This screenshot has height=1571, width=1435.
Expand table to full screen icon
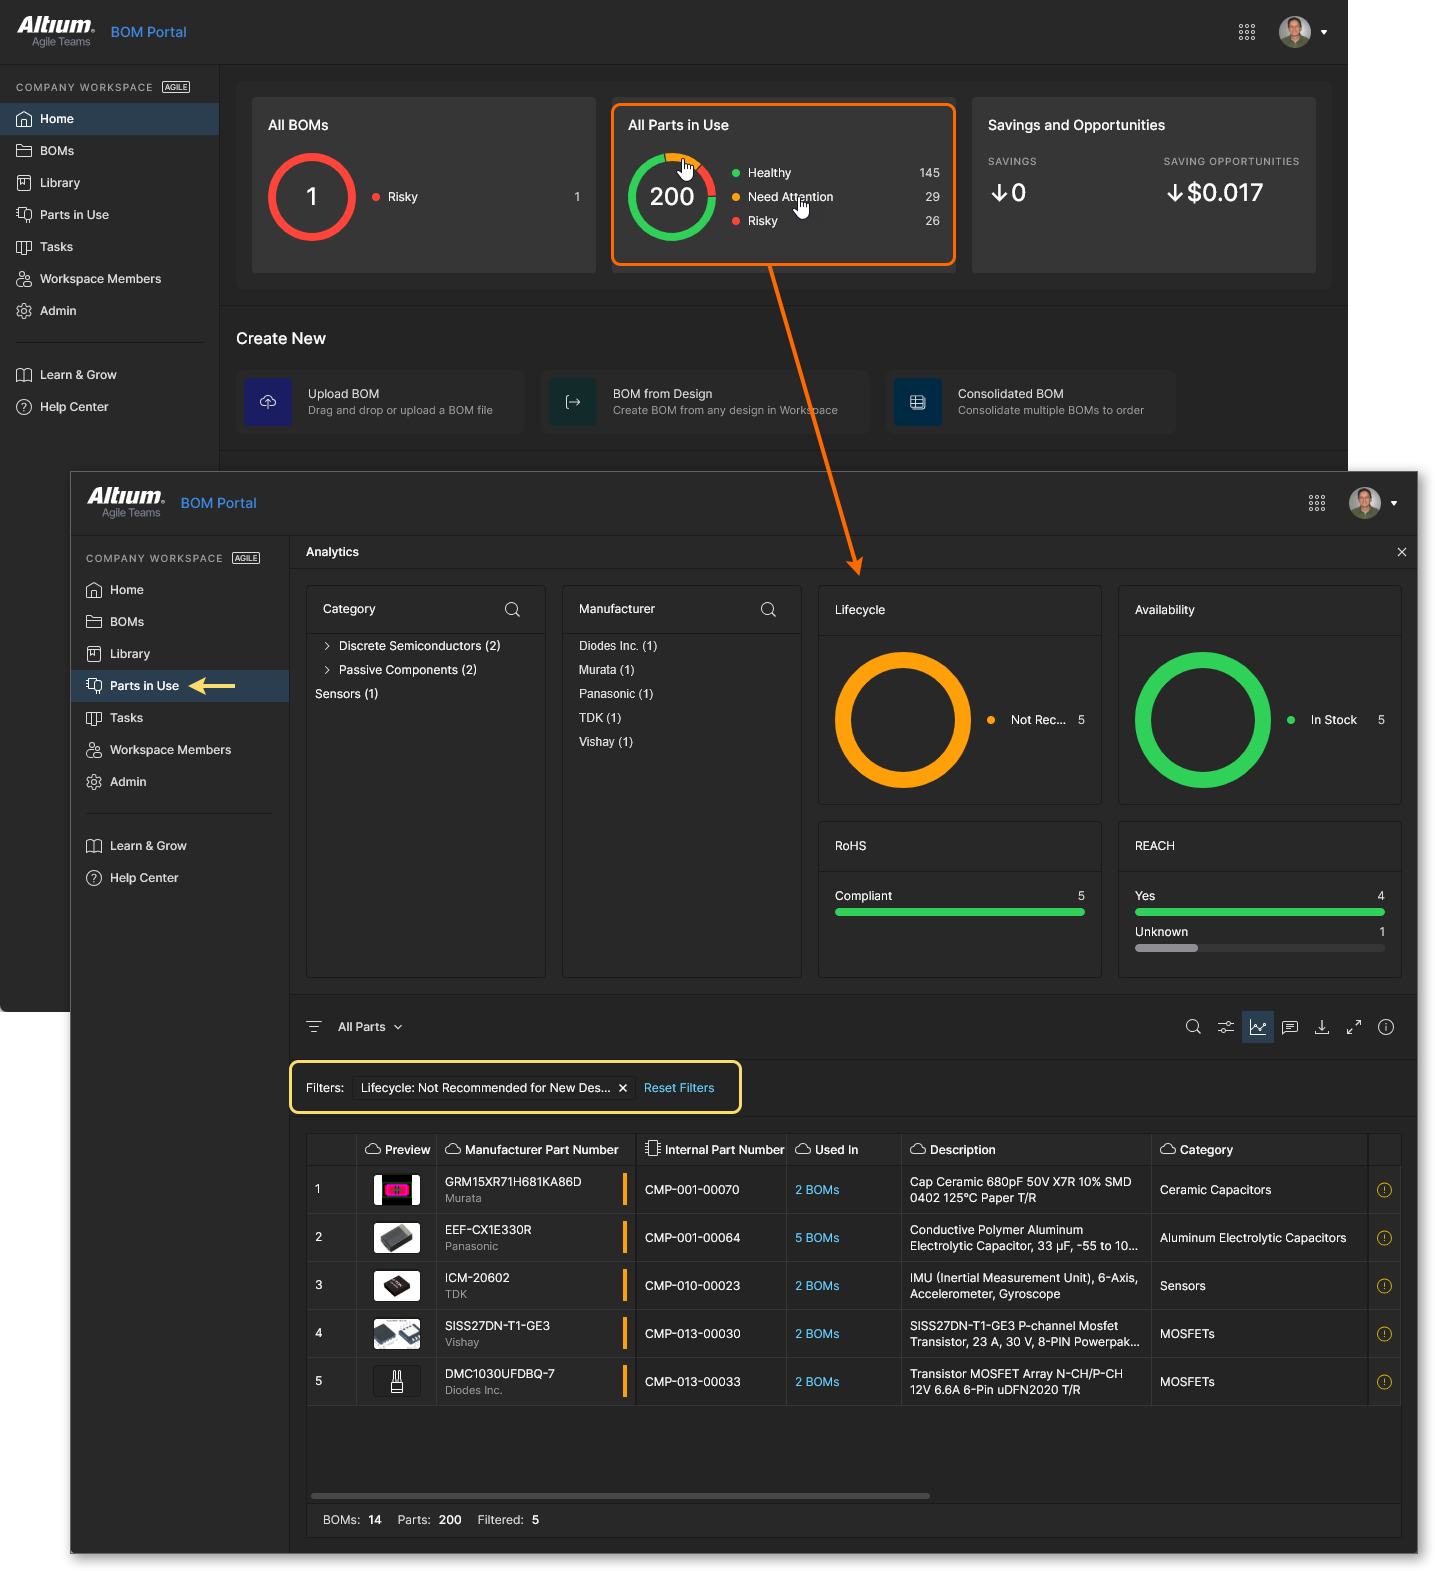click(x=1354, y=1027)
